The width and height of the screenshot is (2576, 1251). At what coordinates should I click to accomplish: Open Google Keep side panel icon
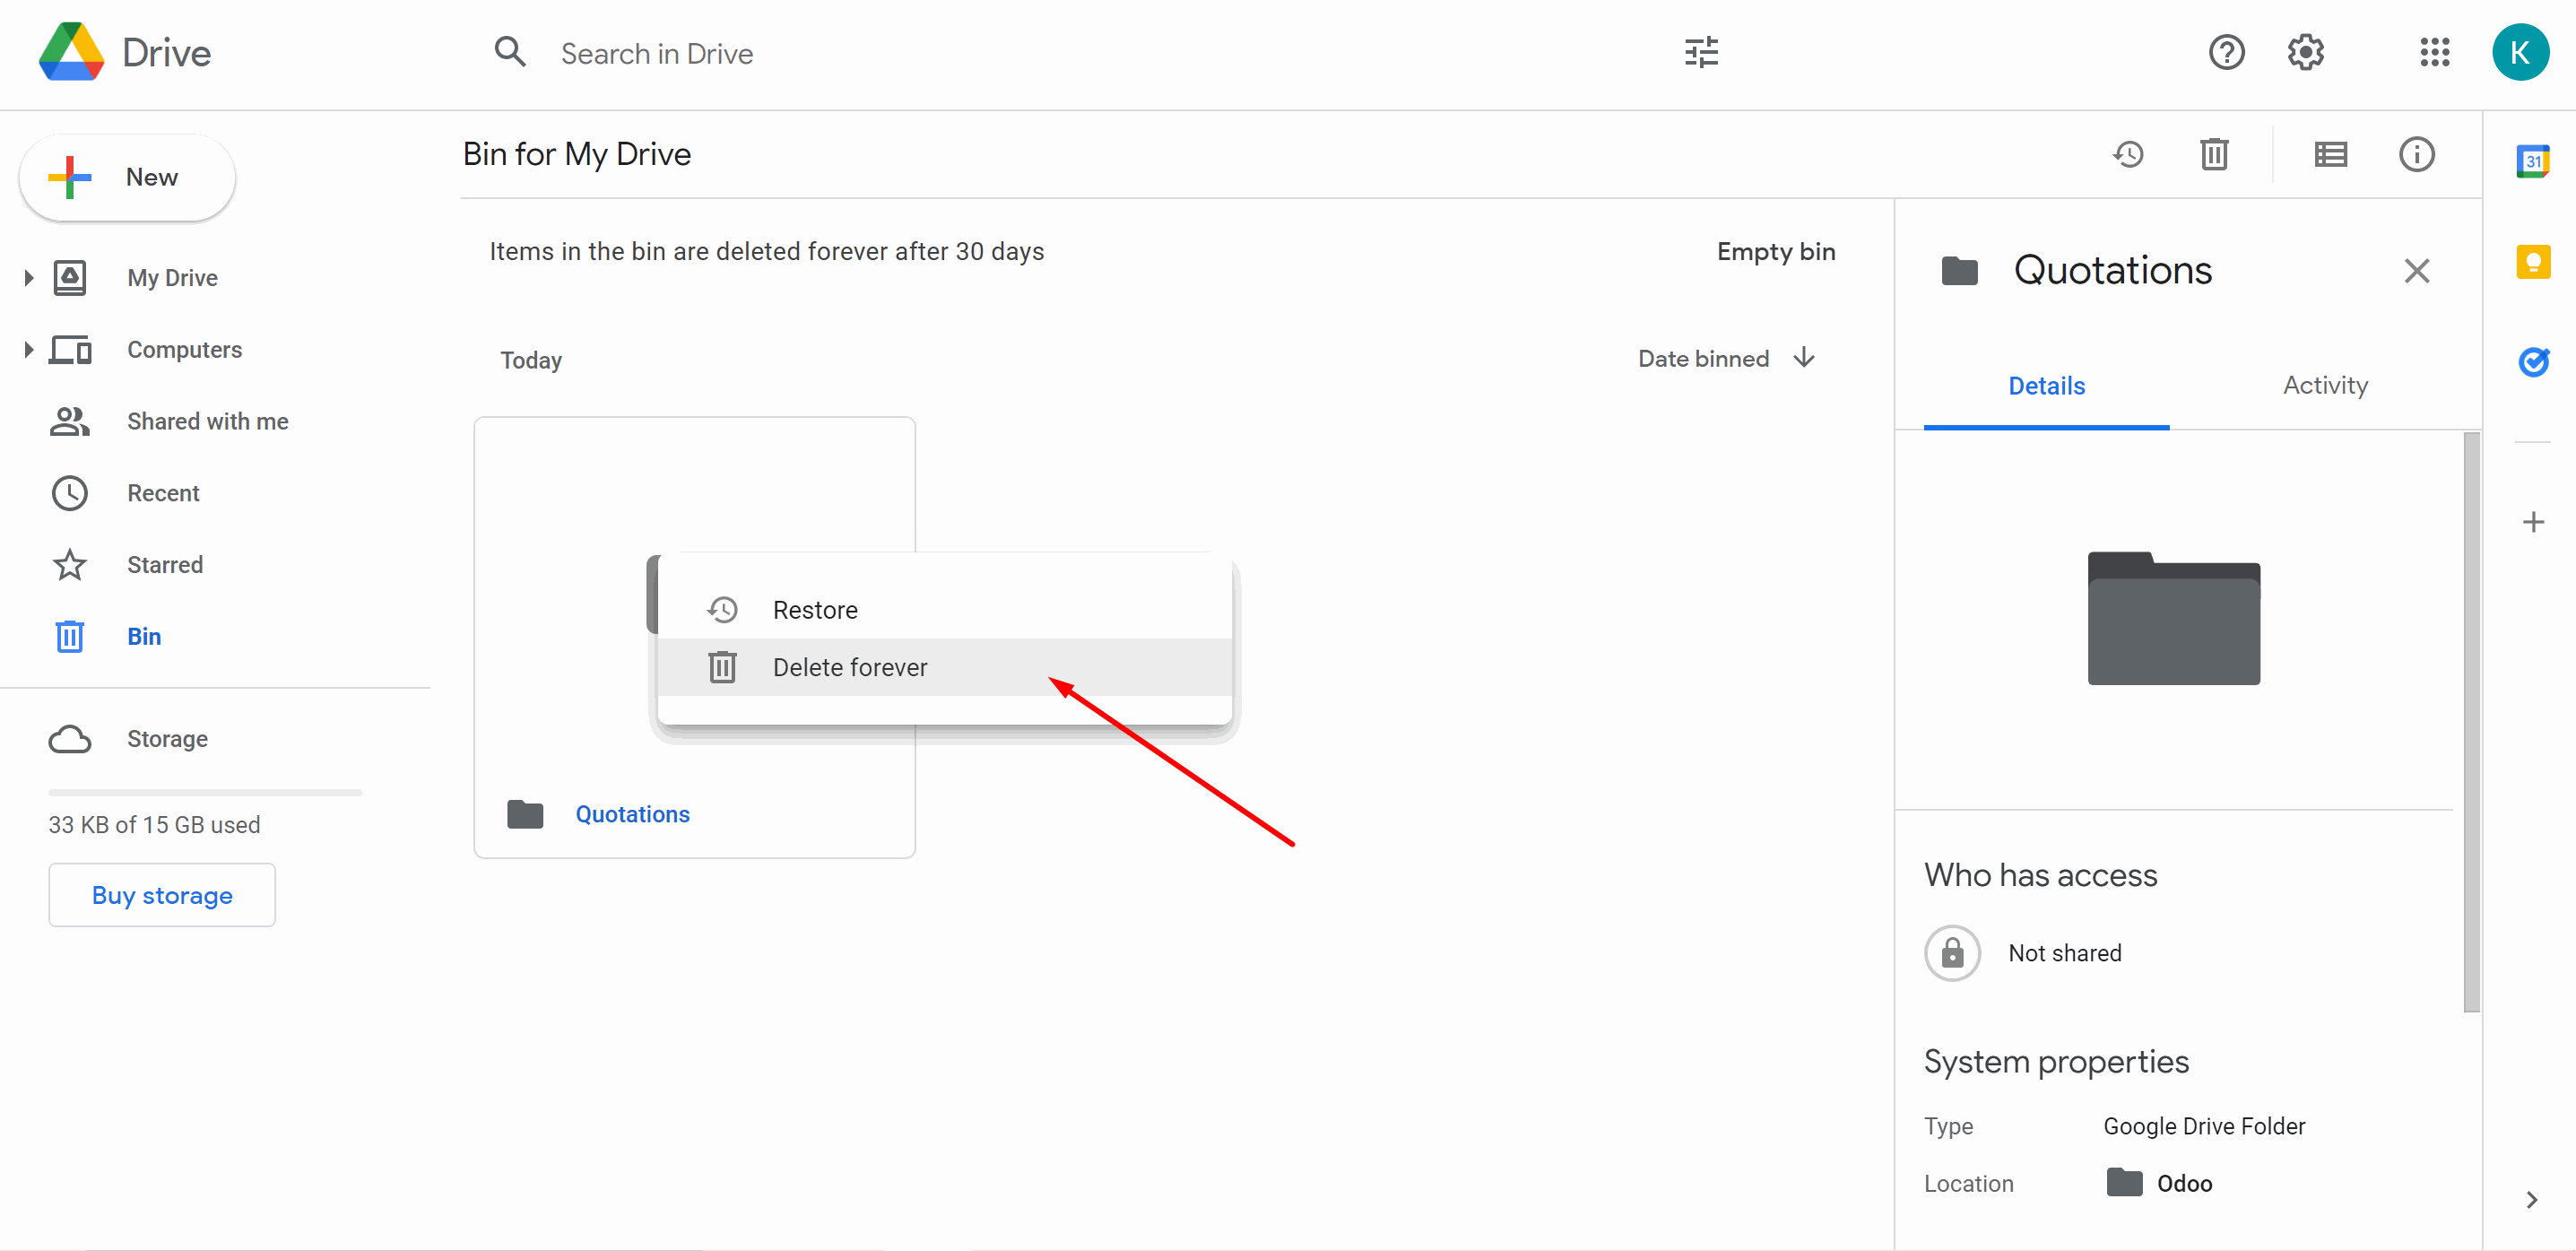tap(2532, 262)
